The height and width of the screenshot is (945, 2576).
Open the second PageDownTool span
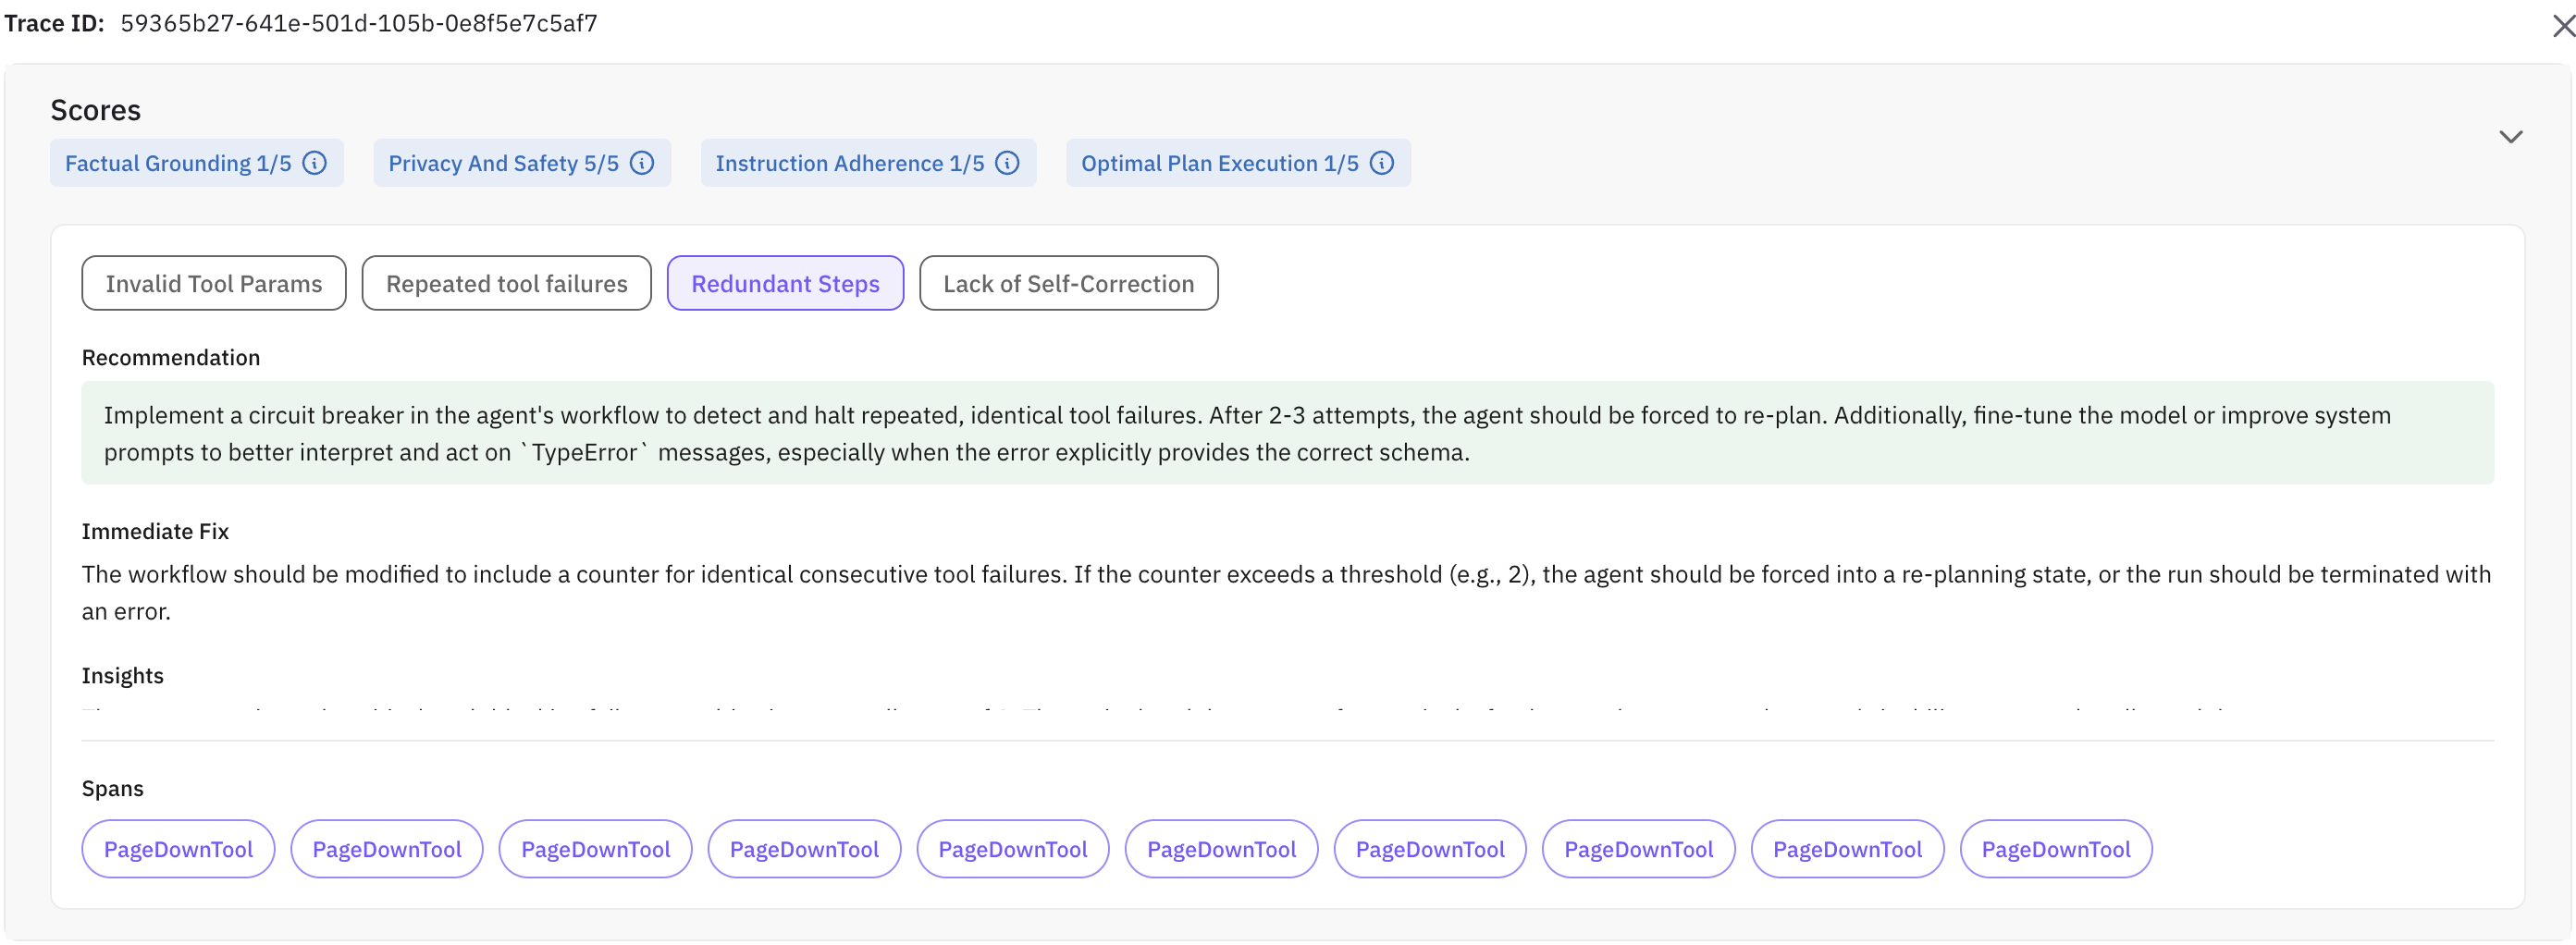387,849
